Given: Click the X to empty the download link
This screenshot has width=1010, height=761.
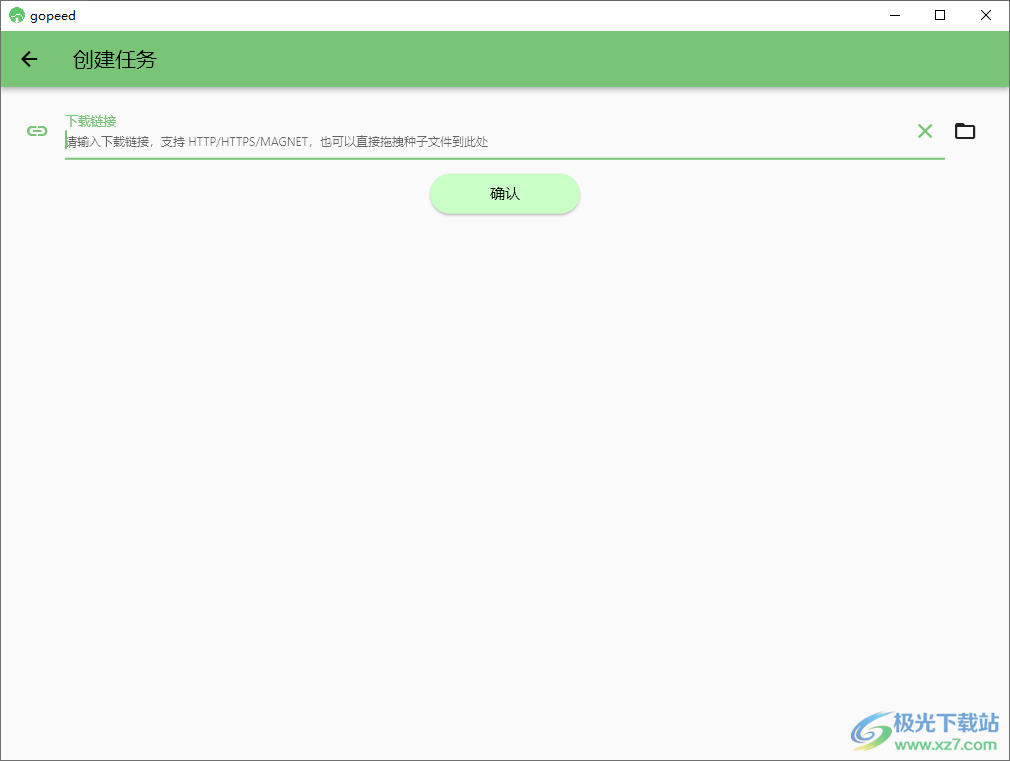Looking at the screenshot, I should 924,130.
